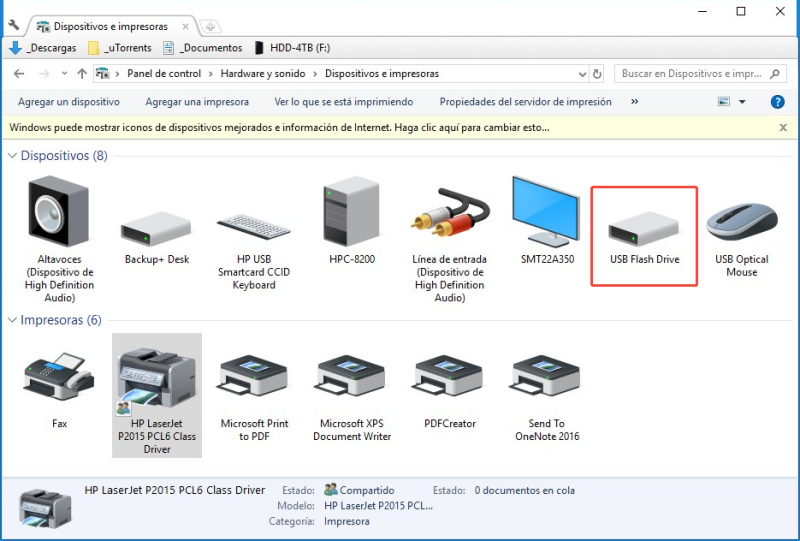Viewport: 800px width, 541px height.
Task: Show more toolbar commands with the chevron
Action: [635, 102]
